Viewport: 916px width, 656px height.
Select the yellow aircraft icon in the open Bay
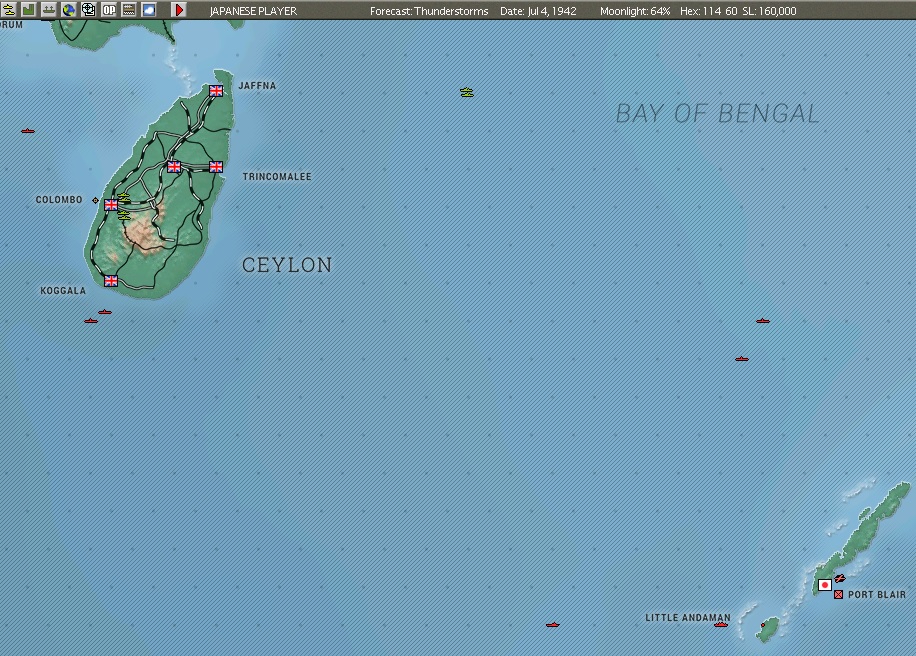(467, 92)
